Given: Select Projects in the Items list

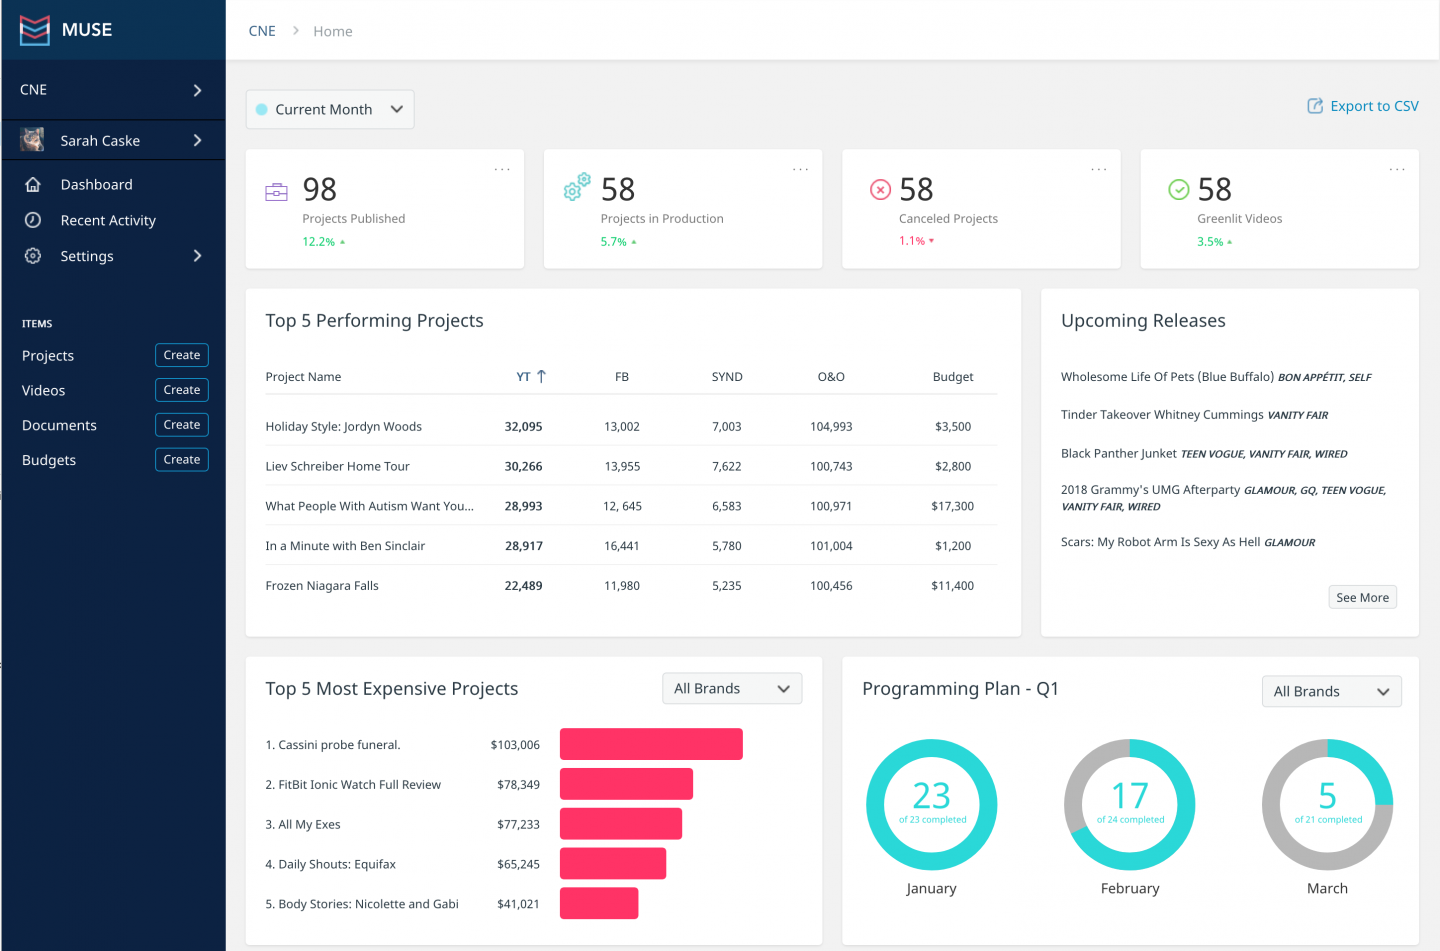Looking at the screenshot, I should click(48, 356).
